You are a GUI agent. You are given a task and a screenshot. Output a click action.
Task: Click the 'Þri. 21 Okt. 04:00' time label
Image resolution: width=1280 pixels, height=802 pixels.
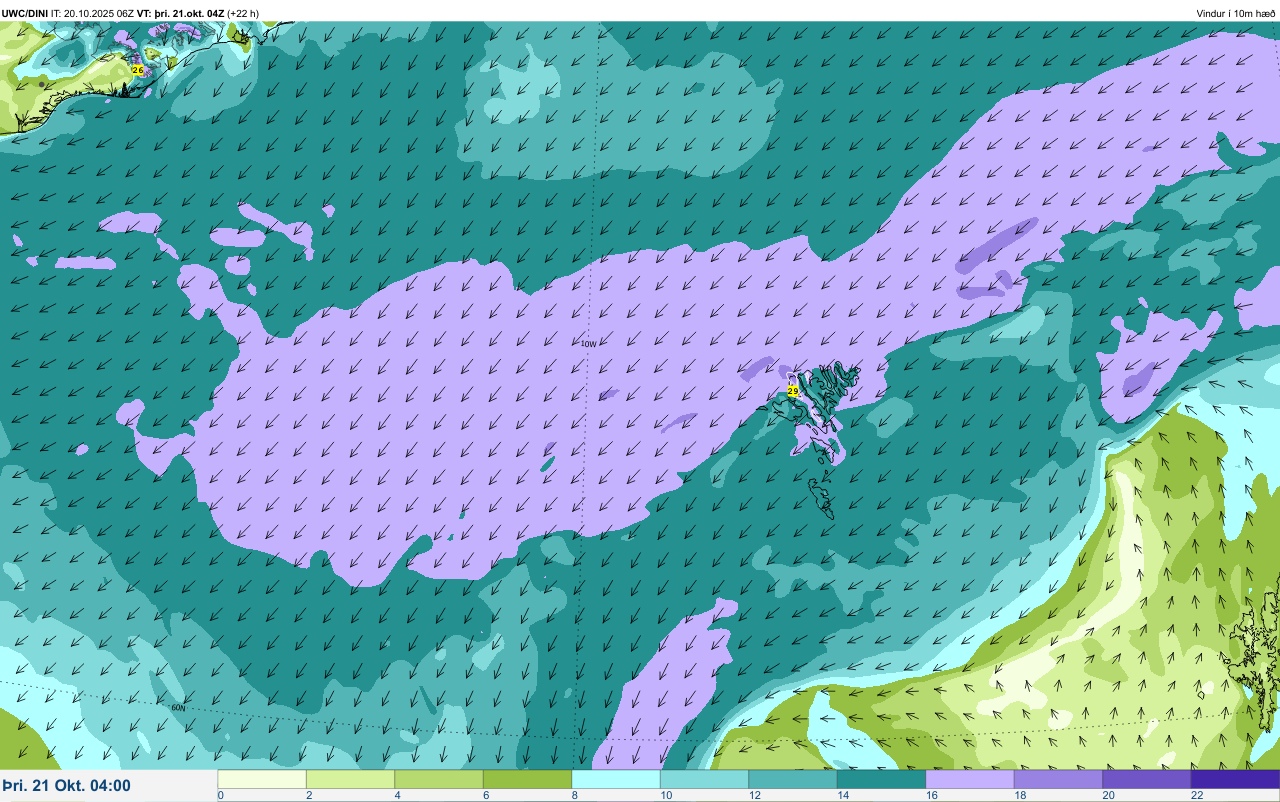pyautogui.click(x=66, y=786)
